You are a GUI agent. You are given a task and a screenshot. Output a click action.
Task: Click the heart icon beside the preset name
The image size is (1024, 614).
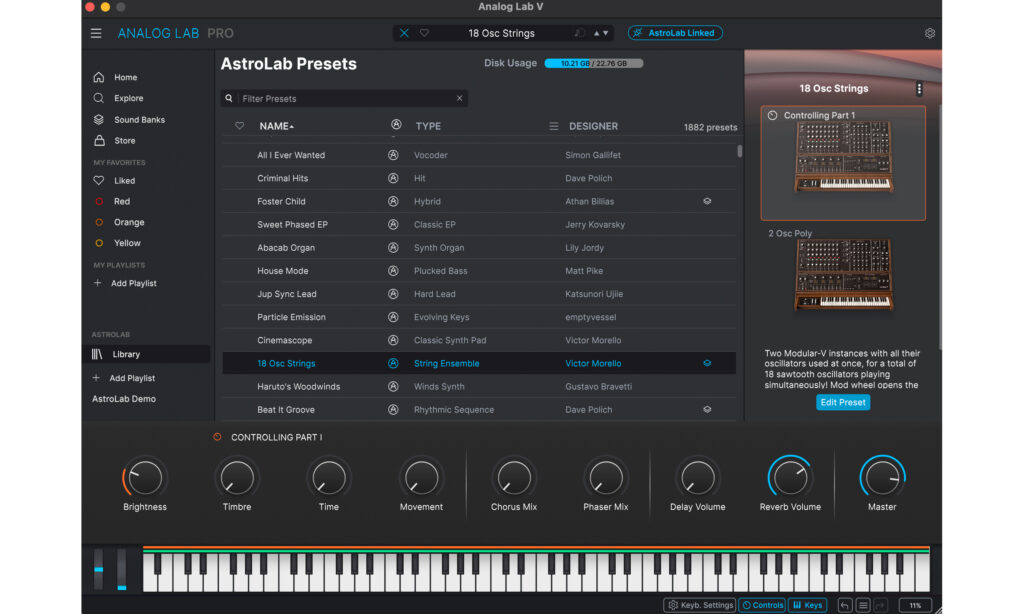click(x=424, y=33)
